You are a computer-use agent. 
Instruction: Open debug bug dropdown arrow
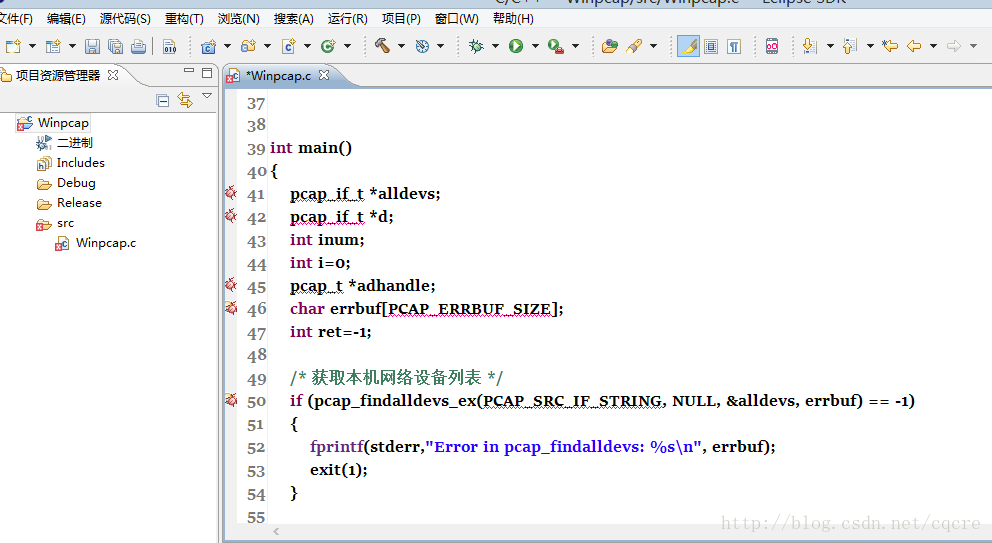click(x=495, y=46)
